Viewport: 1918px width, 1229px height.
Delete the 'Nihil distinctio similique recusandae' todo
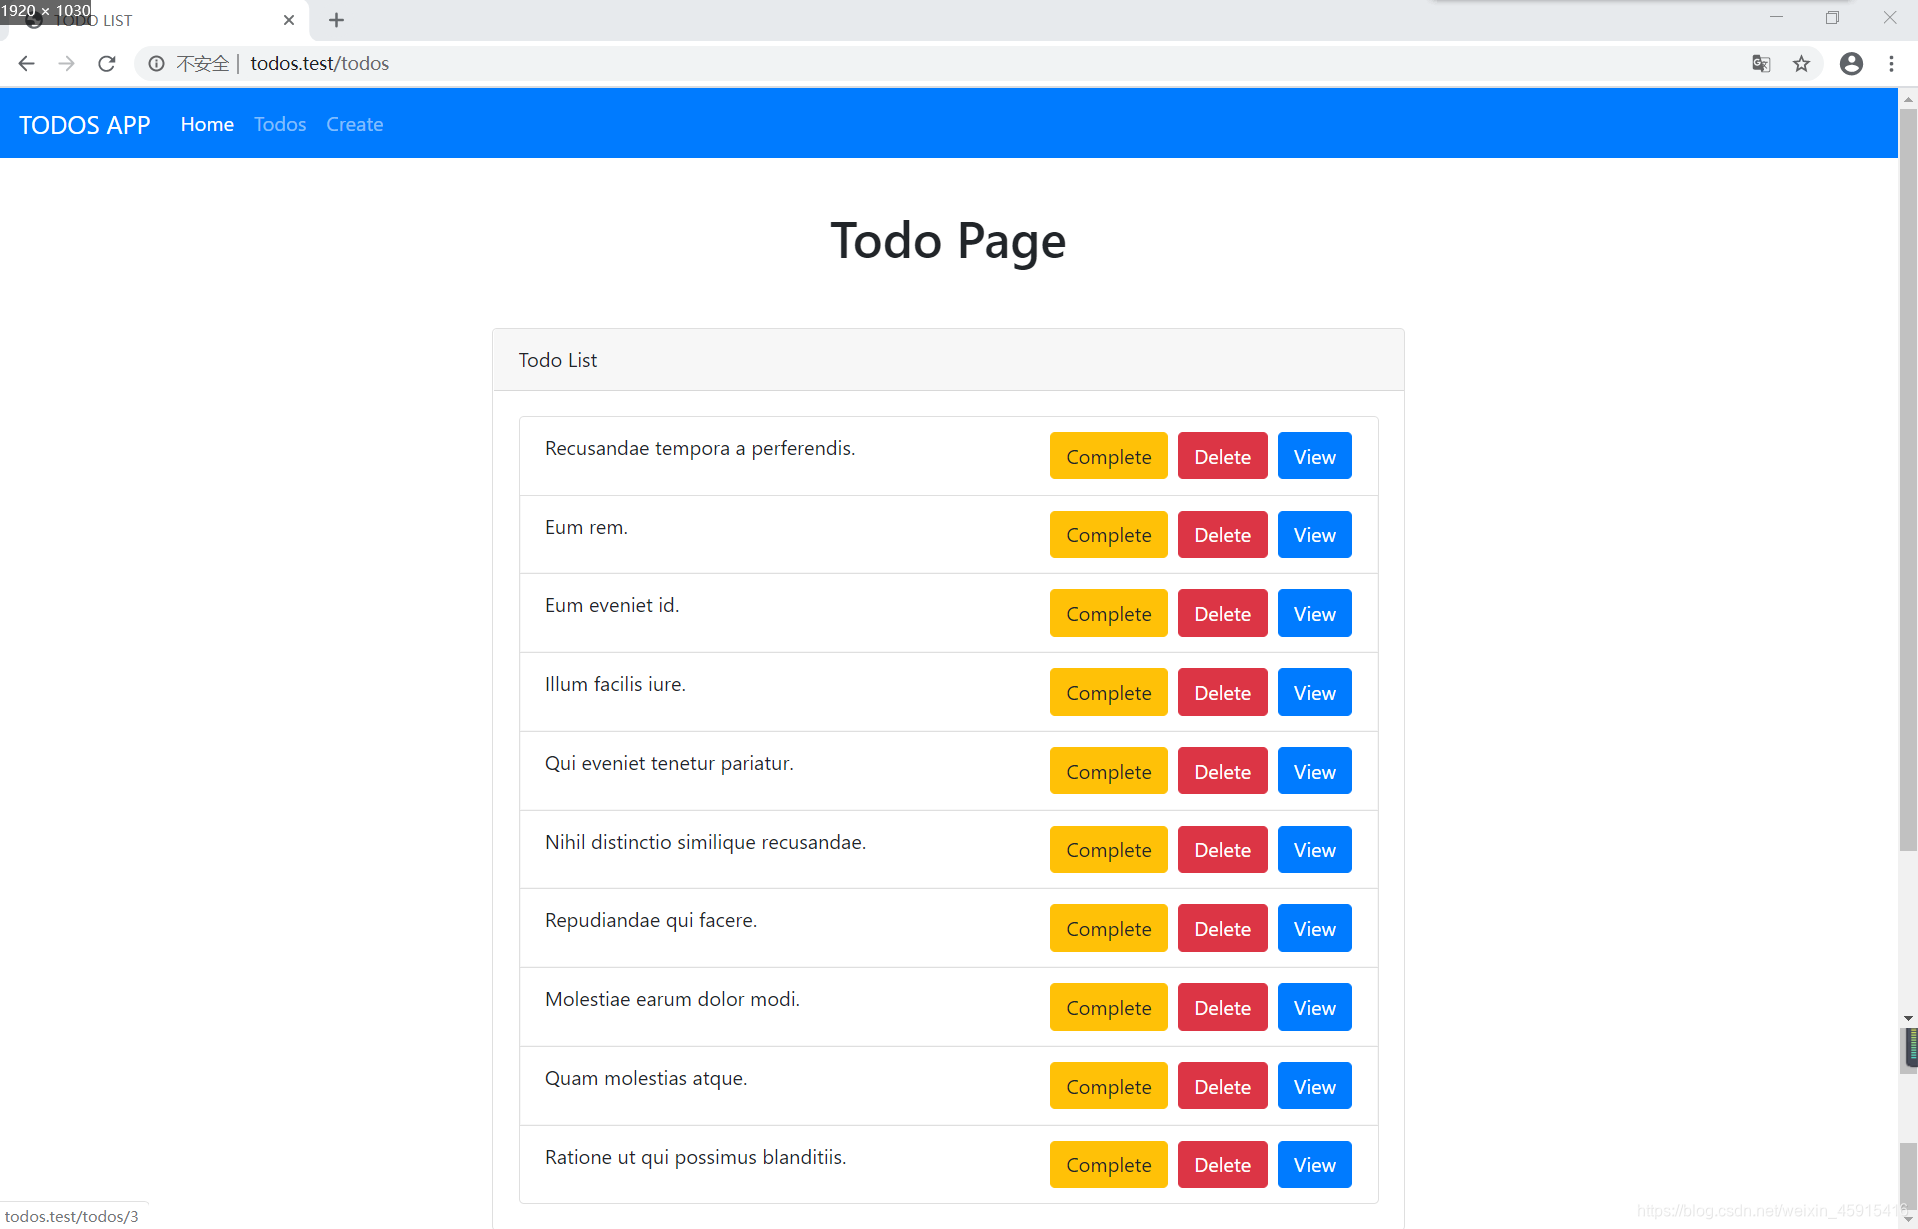(1222, 849)
